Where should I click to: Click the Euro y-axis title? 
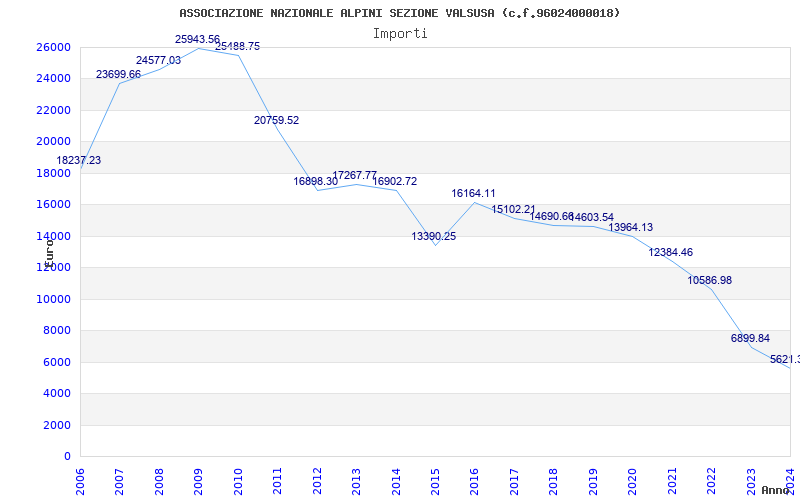pos(49,253)
